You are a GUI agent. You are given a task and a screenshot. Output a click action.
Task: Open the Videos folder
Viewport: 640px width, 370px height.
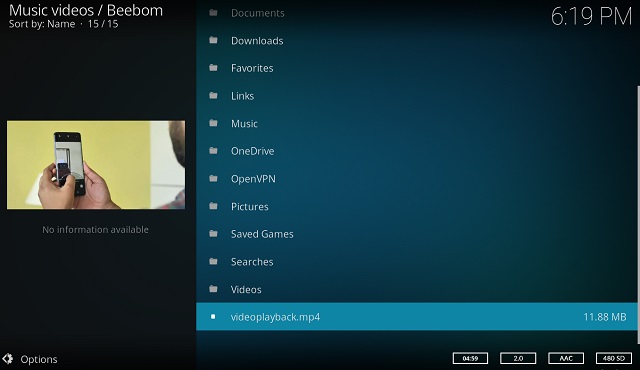pos(417,289)
